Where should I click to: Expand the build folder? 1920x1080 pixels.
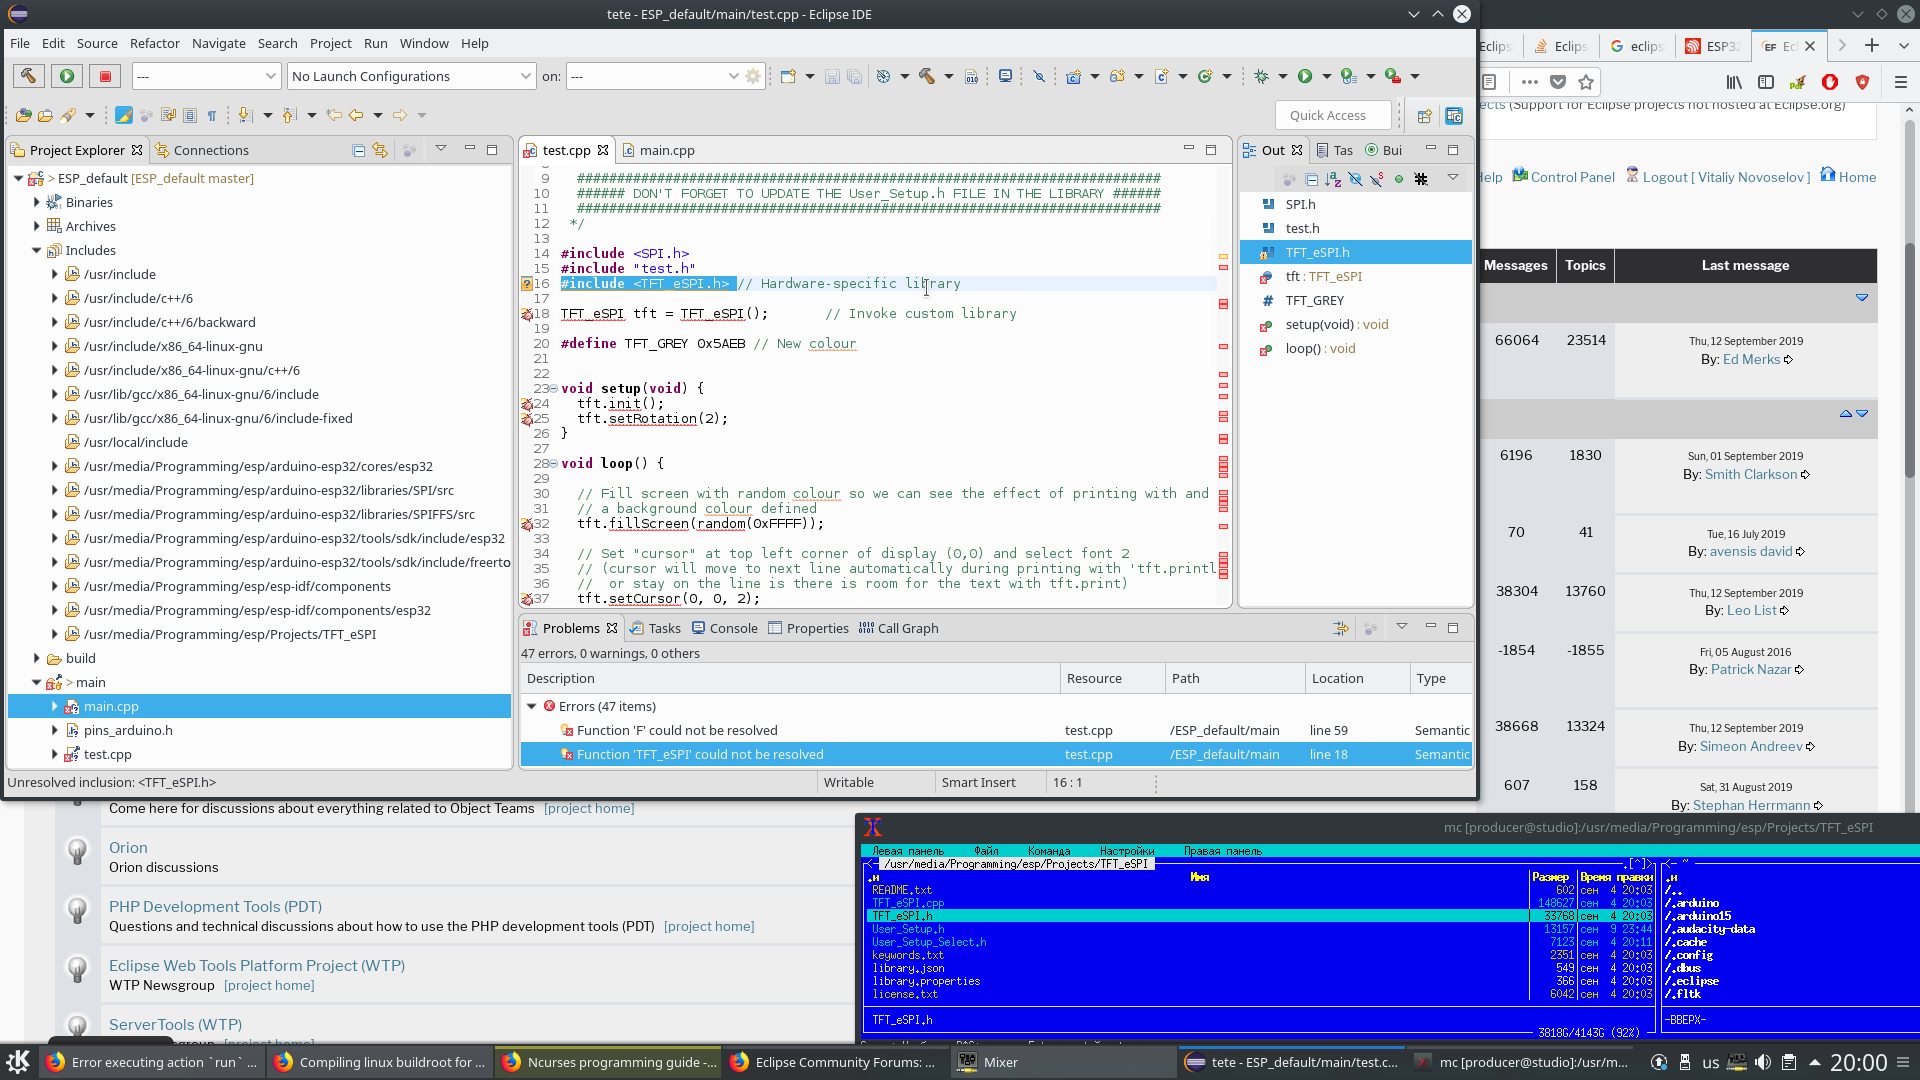(37, 658)
